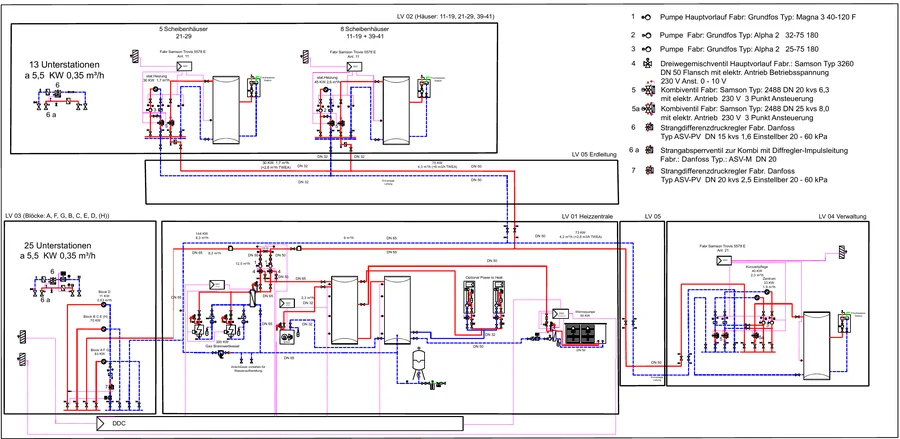Click circulation pump on return line below gas boilers
Screen dimensions: 900x439
[219, 355]
